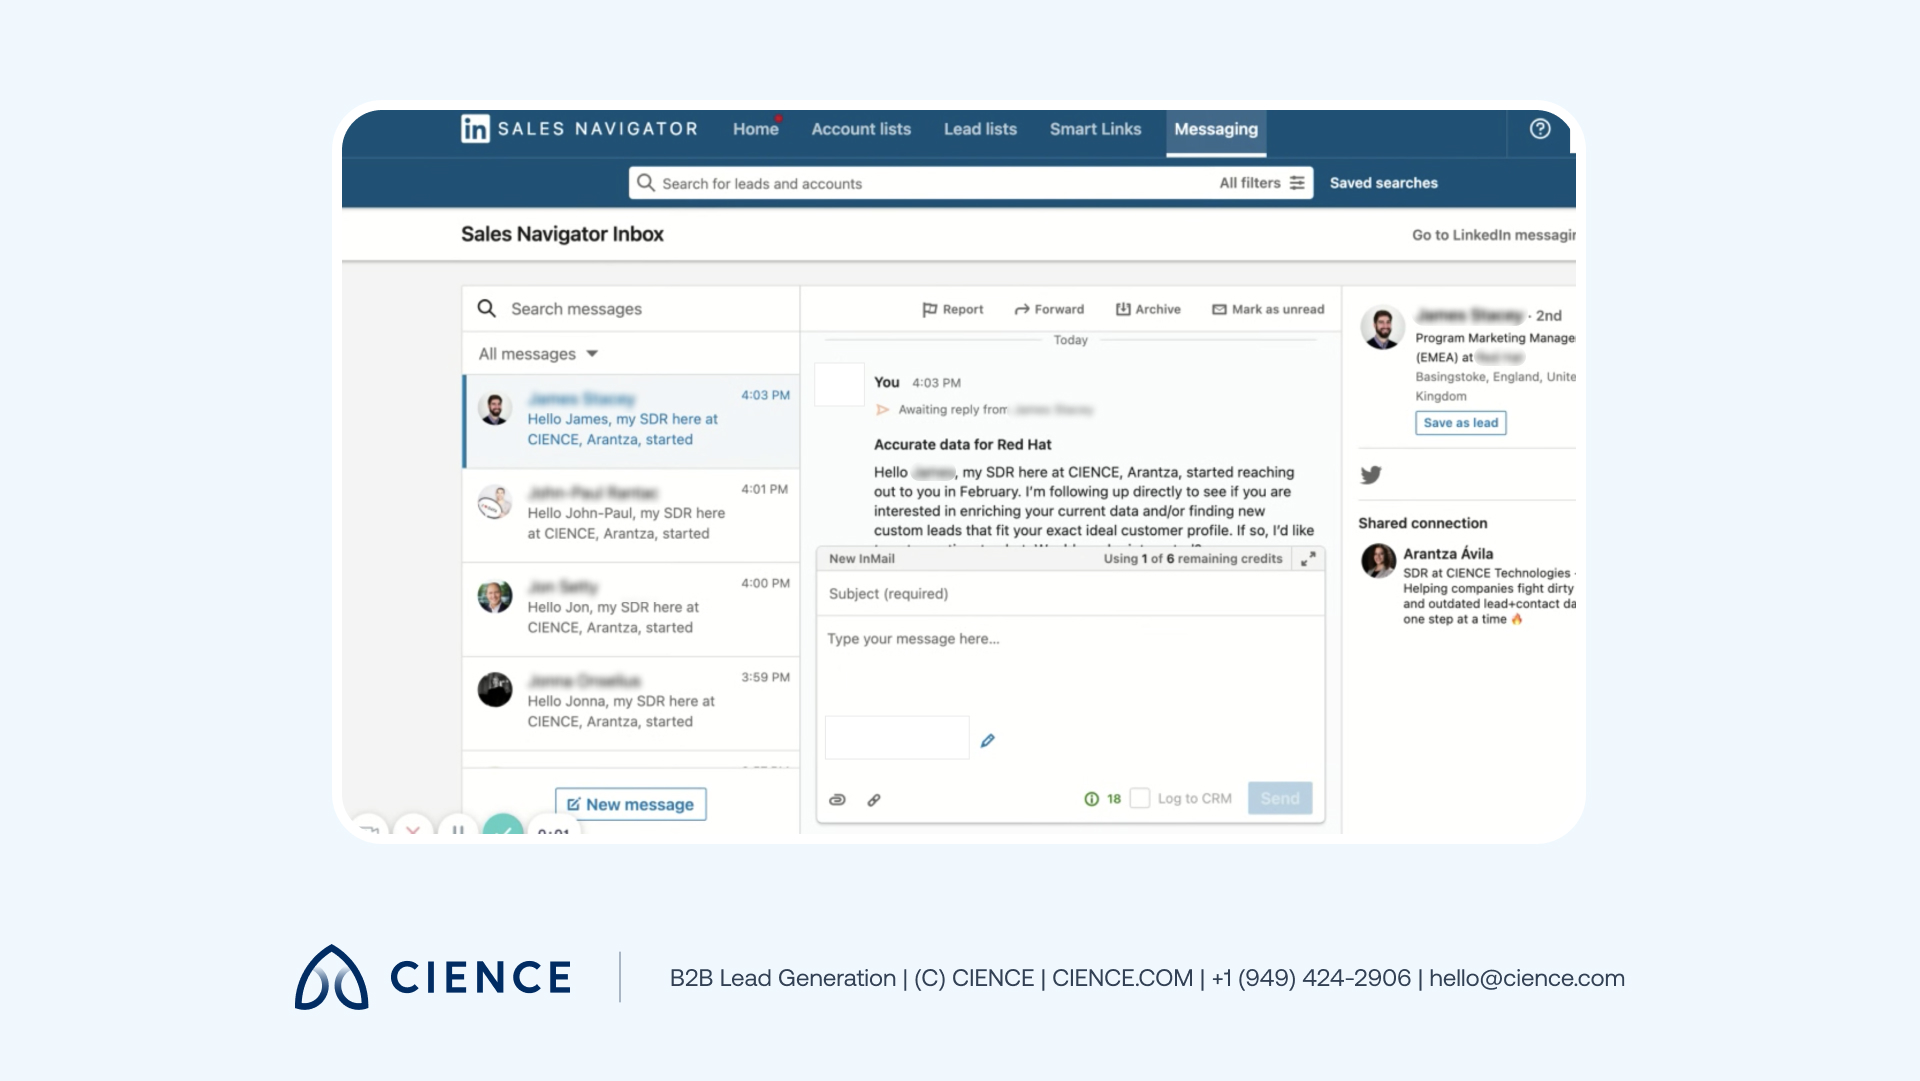Click the Save as lead button
1920x1081 pixels.
pyautogui.click(x=1460, y=422)
